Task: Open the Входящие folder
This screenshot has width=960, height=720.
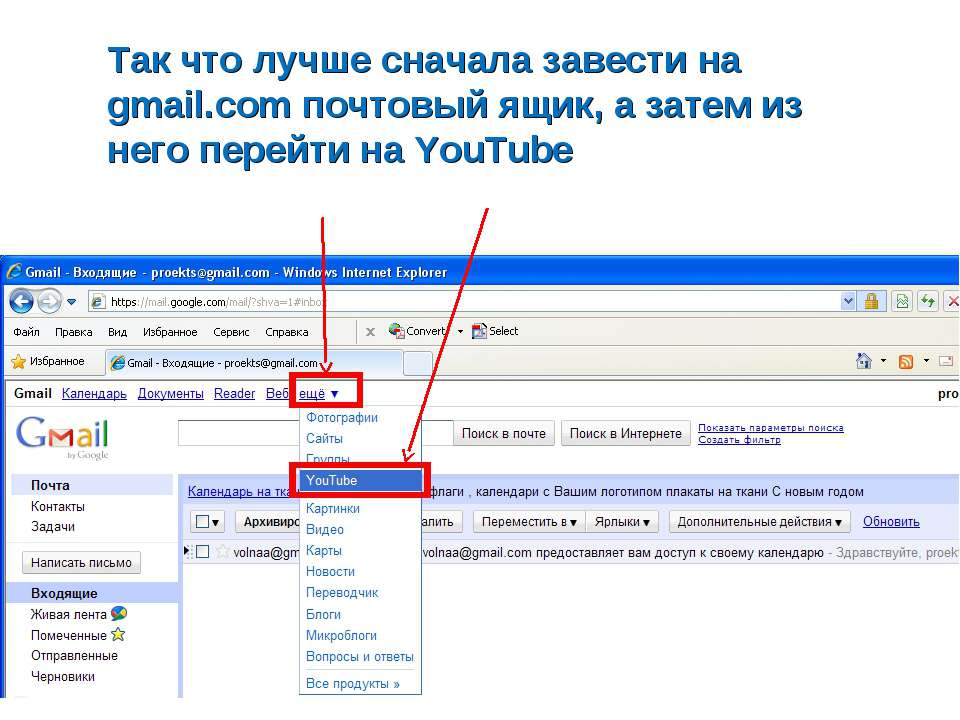Action: click(64, 593)
